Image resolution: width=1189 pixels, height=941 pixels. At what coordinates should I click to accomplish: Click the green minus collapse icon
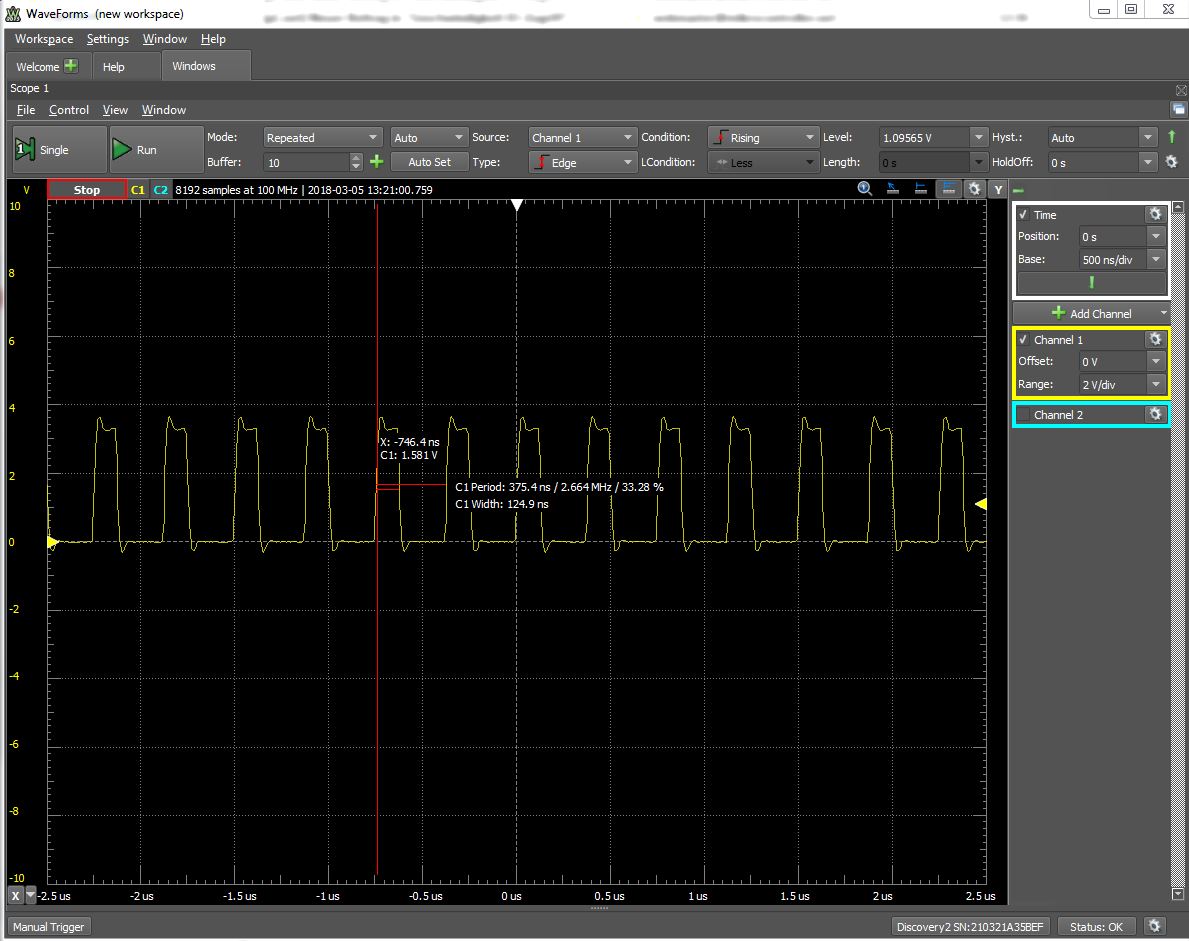click(x=1018, y=190)
